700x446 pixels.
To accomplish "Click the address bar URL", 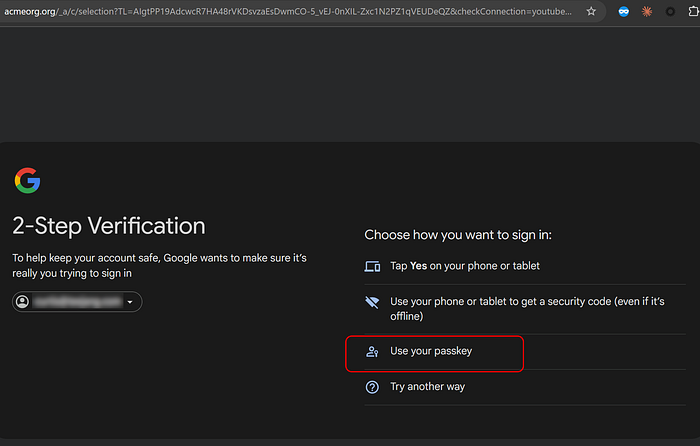I will pos(288,12).
